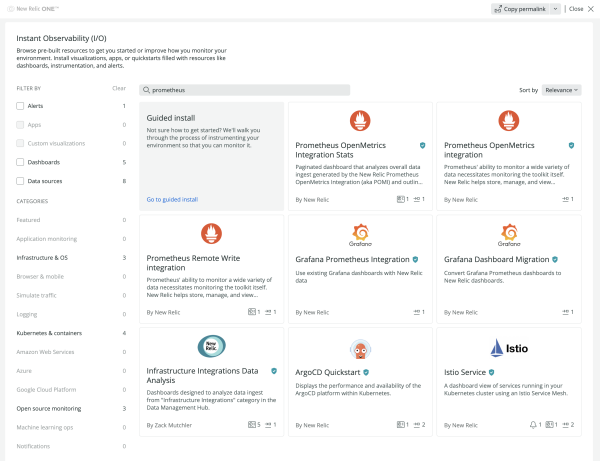
Task: Toggle the Apps filter checkbox
Action: (20, 125)
